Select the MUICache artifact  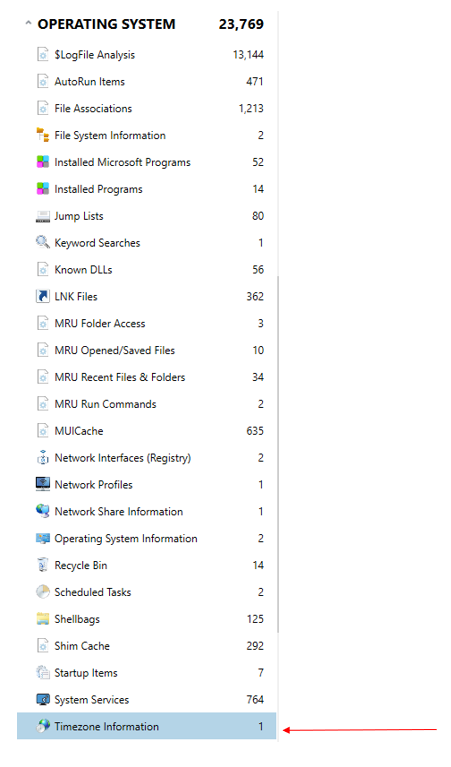(147, 431)
